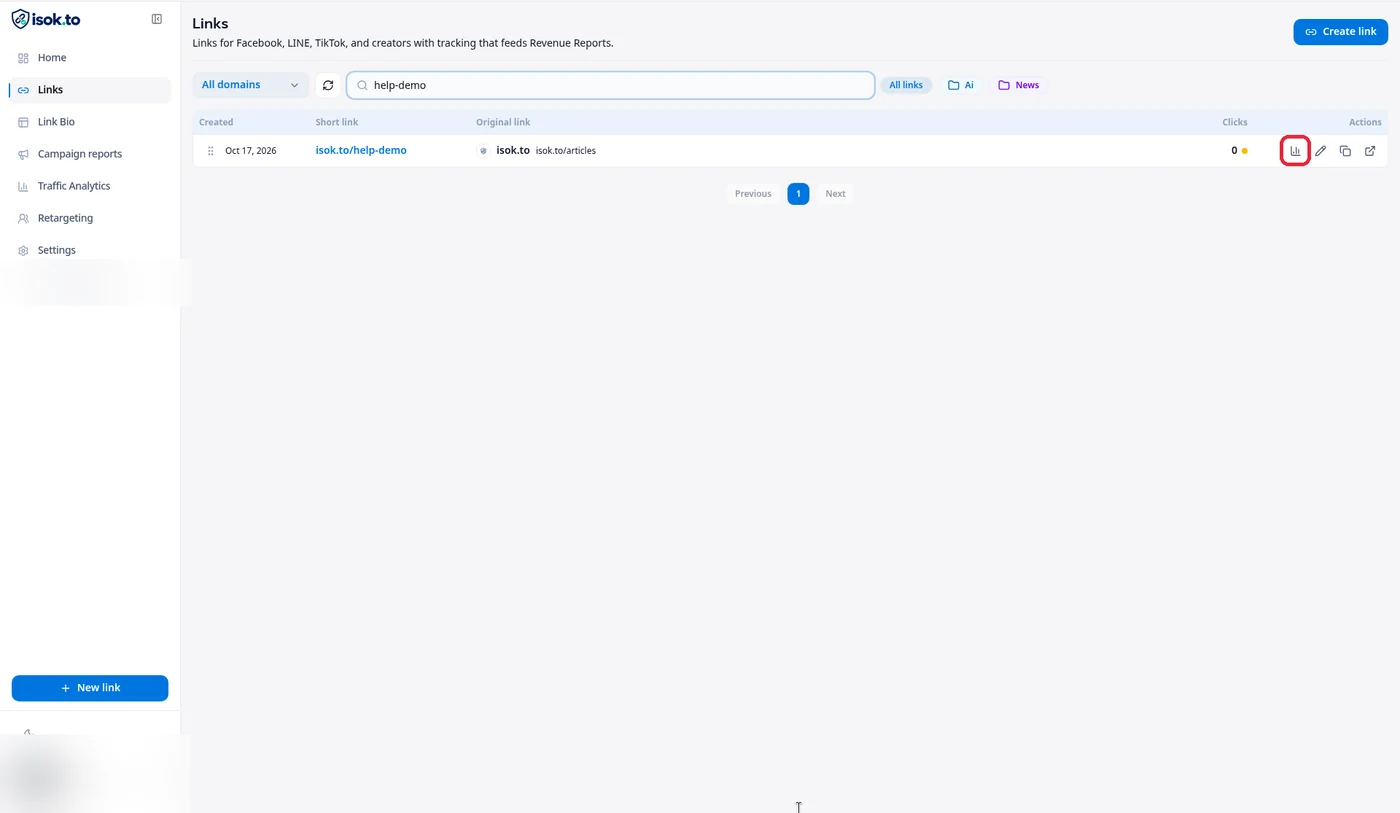The image size is (1400, 813).
Task: Select page 1 in pagination
Action: point(798,194)
